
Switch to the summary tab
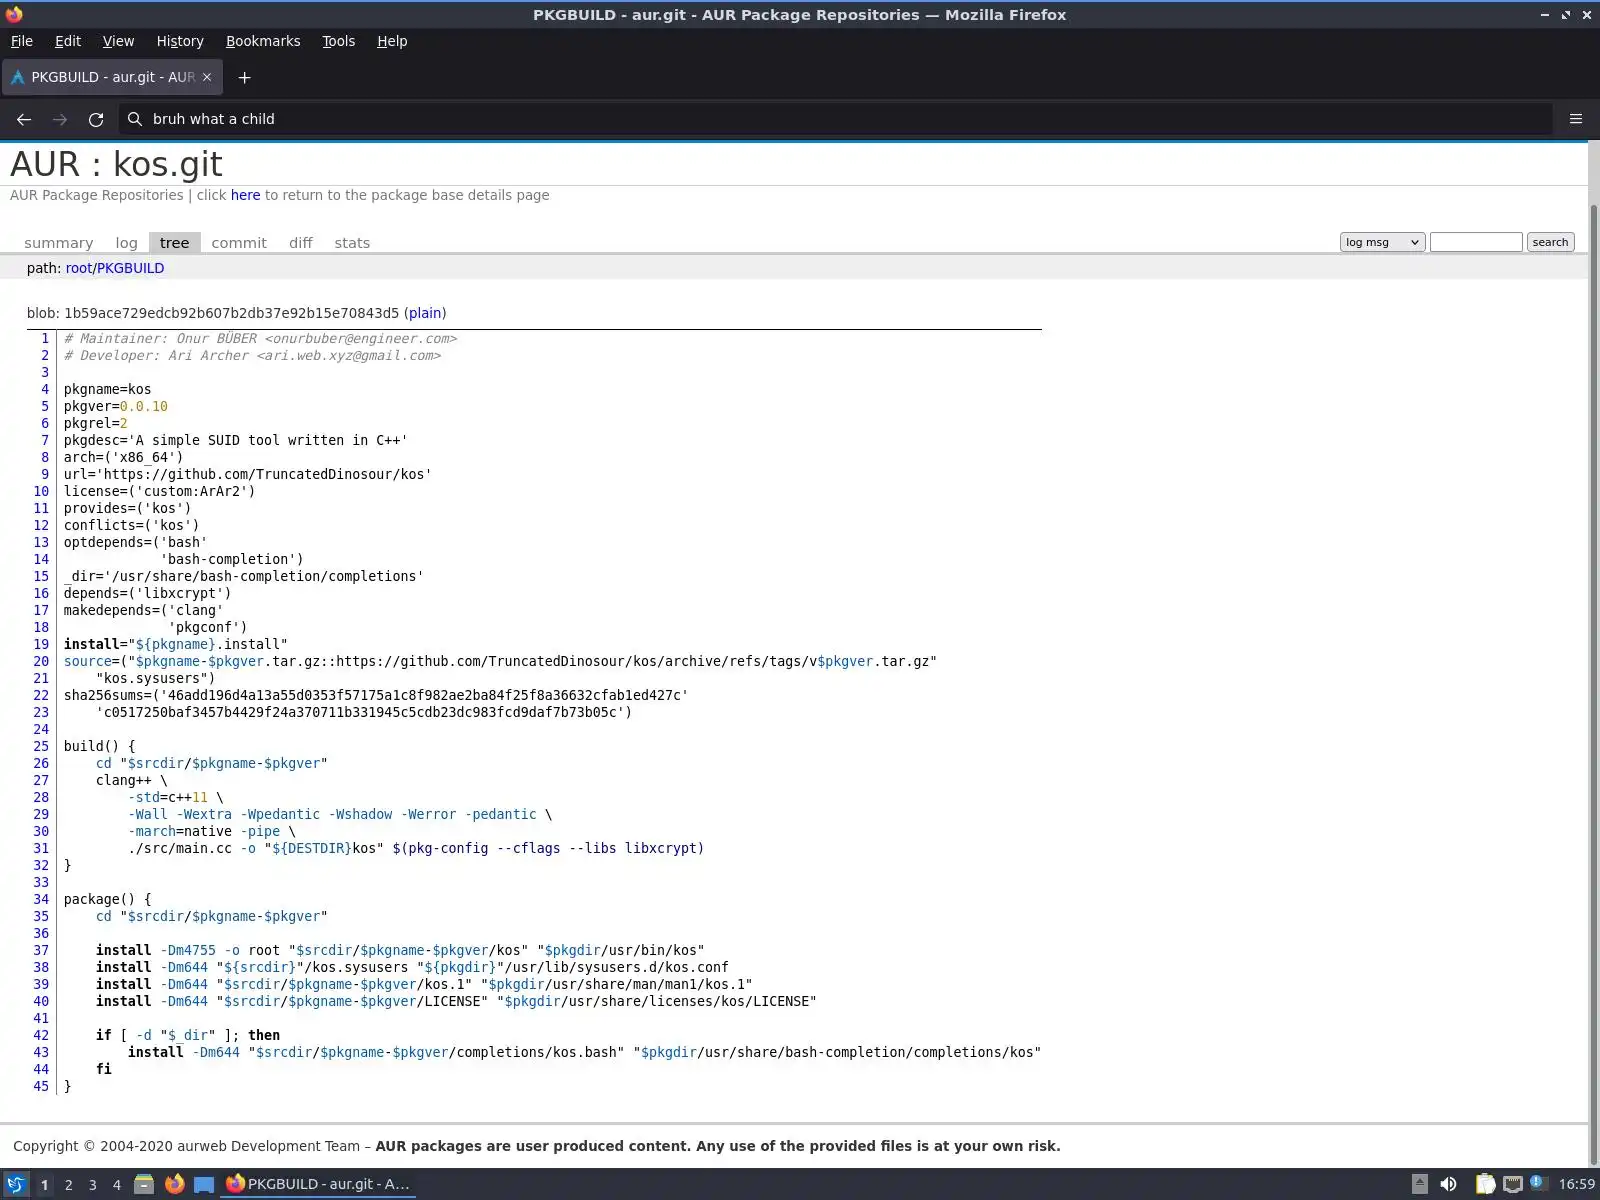click(58, 243)
